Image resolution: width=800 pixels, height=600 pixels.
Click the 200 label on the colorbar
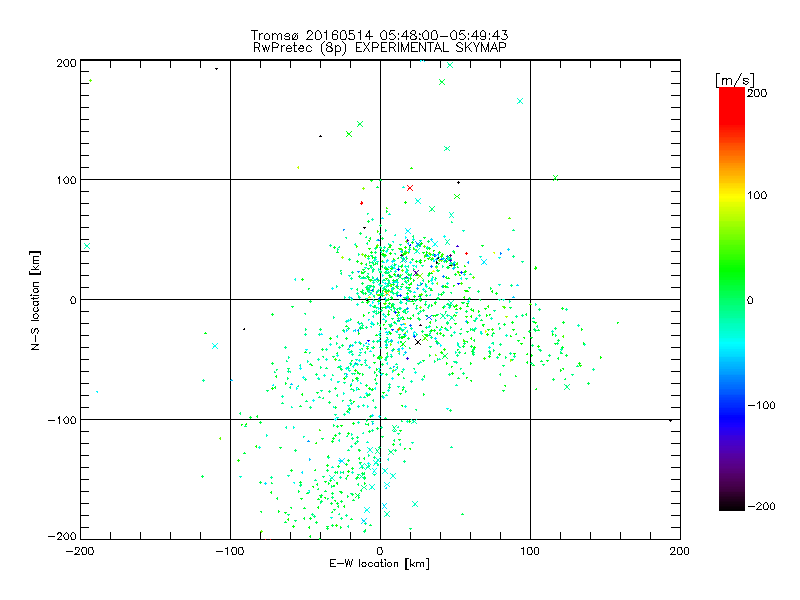tap(757, 93)
